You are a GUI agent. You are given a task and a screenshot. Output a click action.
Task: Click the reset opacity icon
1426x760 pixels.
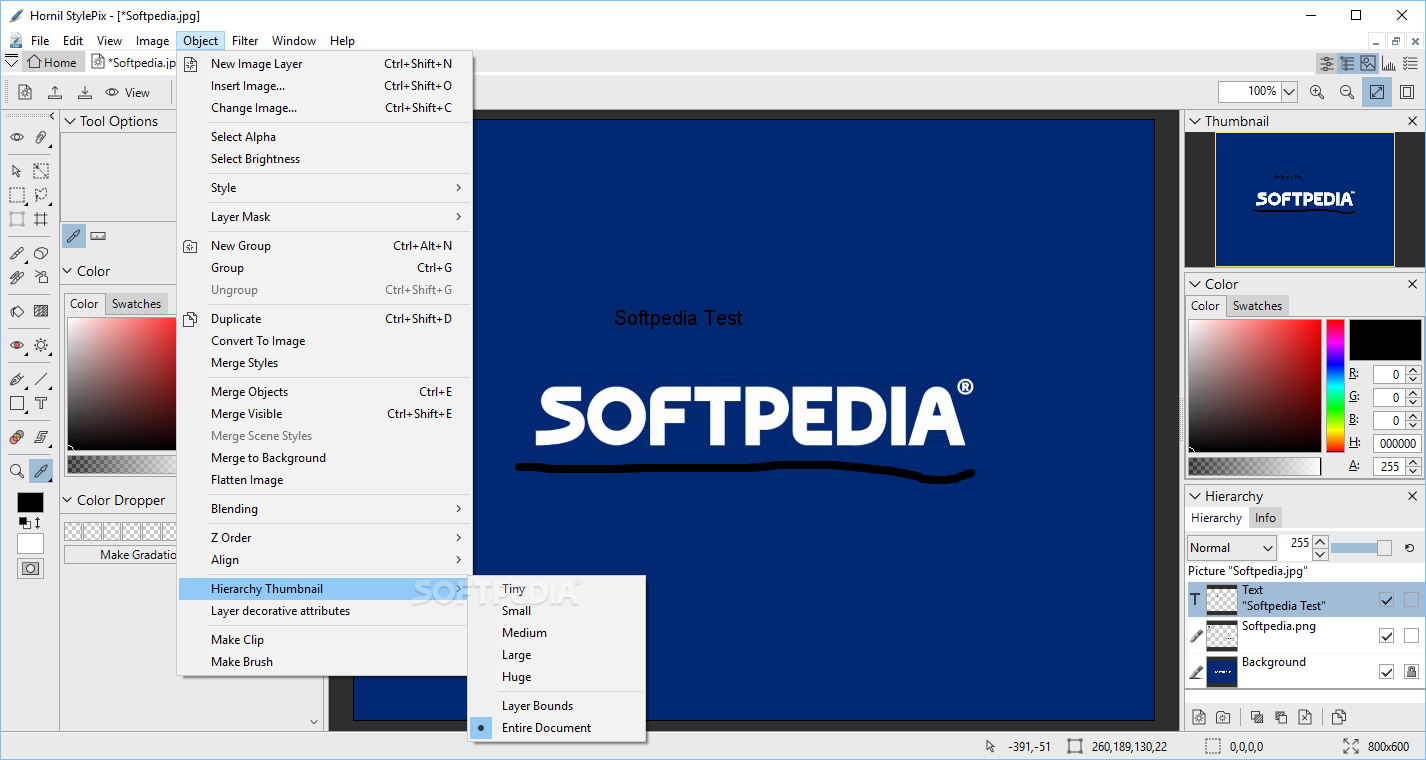tap(1409, 548)
